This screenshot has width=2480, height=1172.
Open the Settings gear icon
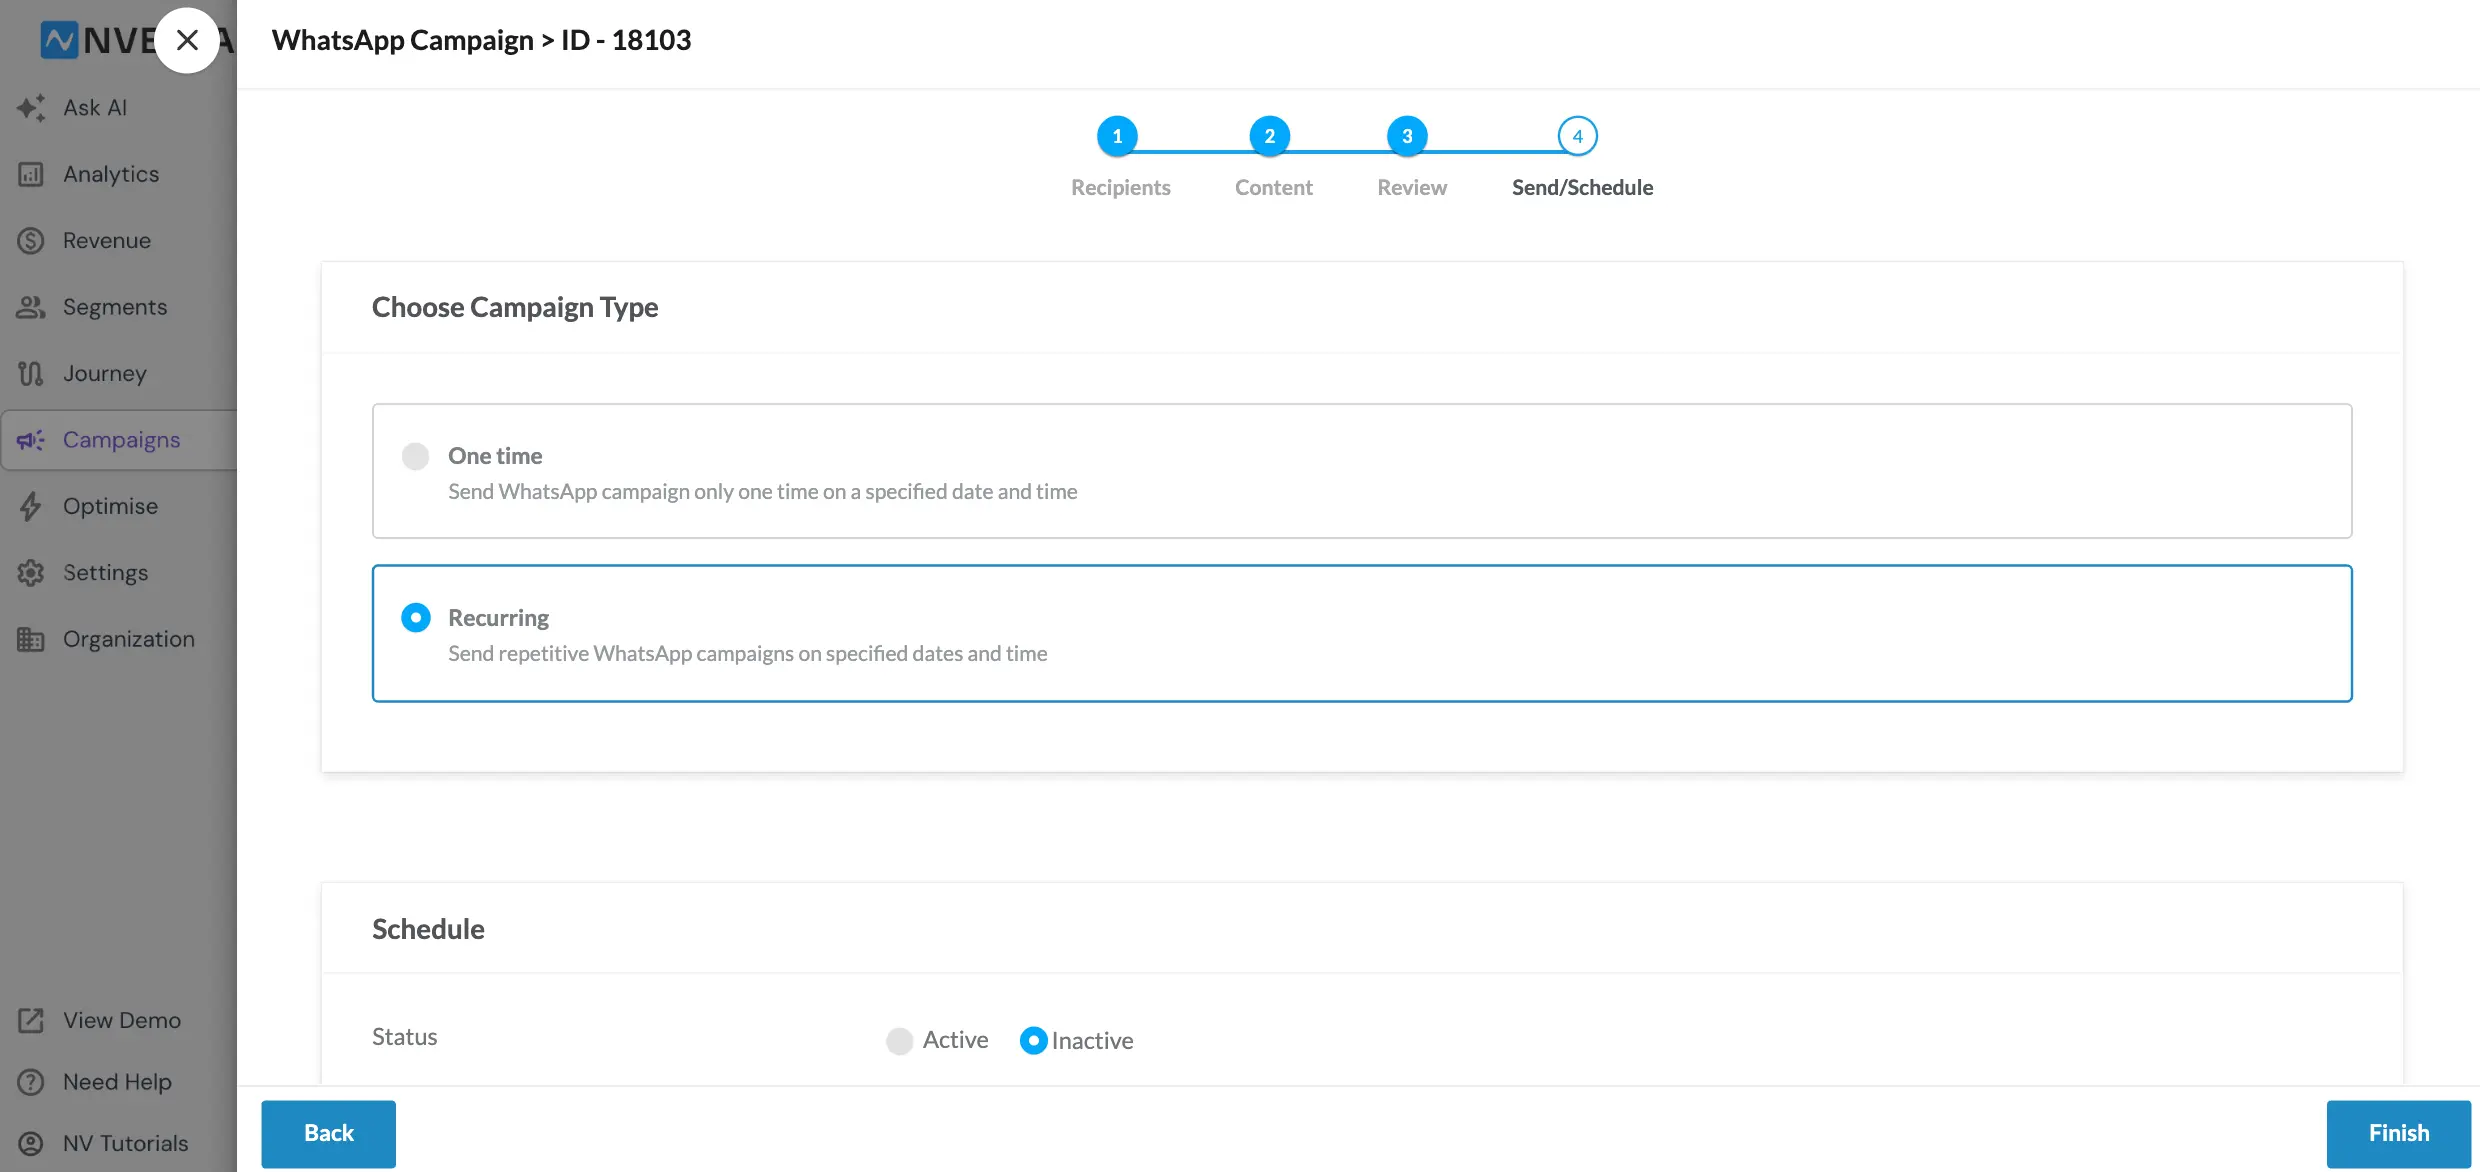click(31, 573)
